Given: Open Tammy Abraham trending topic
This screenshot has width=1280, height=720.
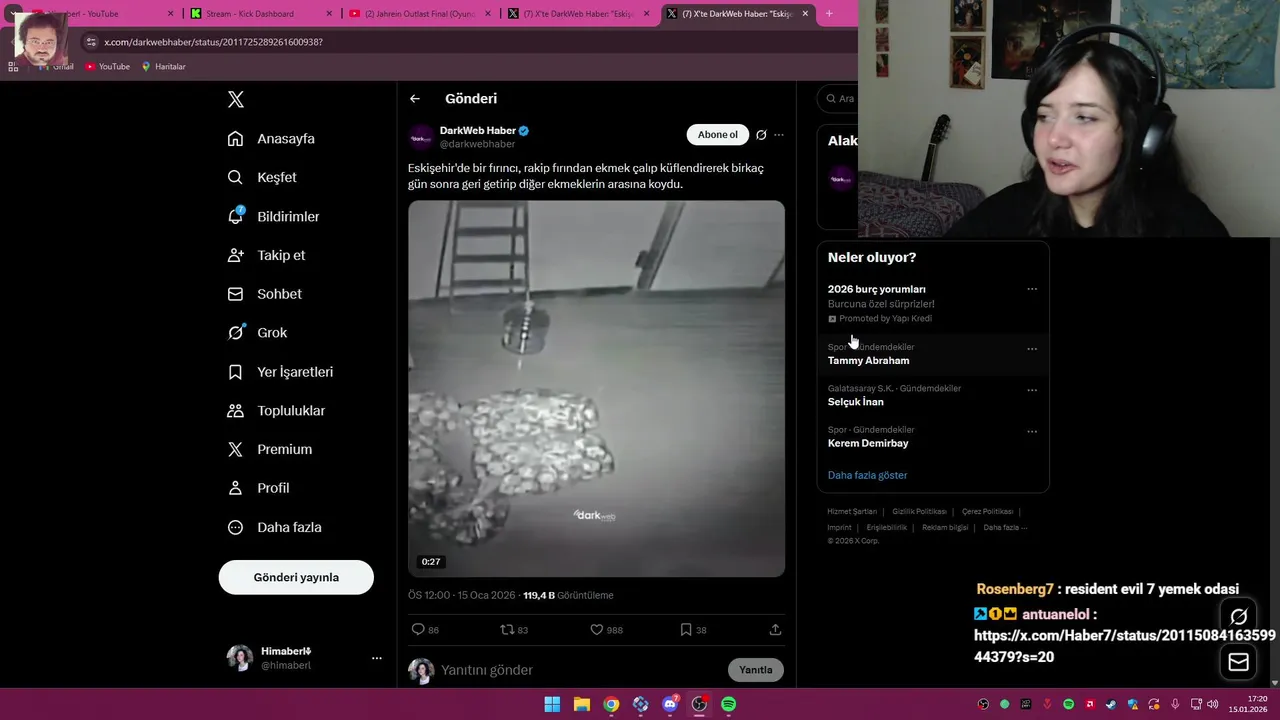Looking at the screenshot, I should 868,361.
